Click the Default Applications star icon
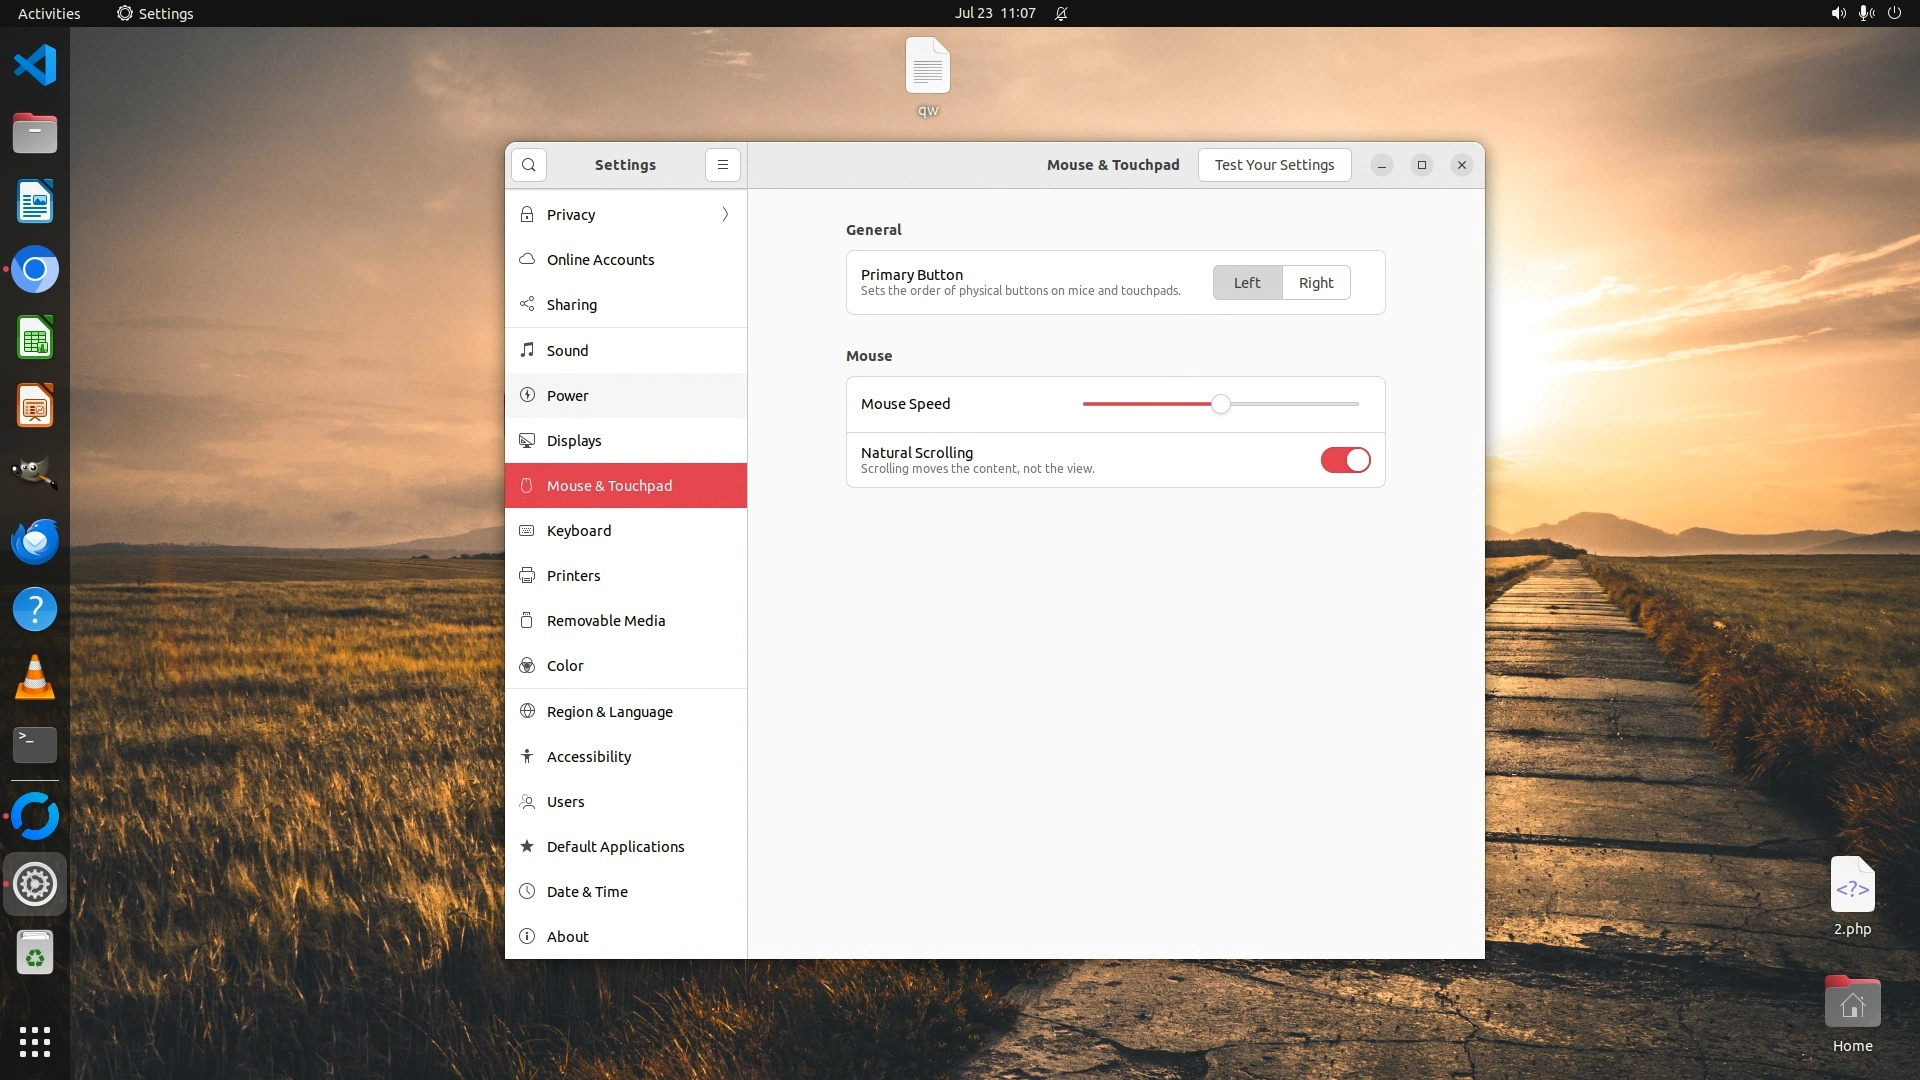 pos(527,846)
